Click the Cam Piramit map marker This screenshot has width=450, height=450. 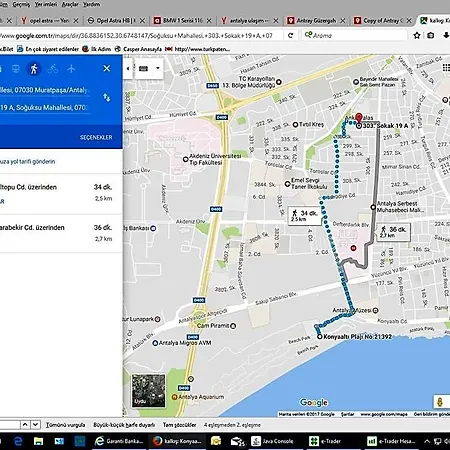click(233, 326)
